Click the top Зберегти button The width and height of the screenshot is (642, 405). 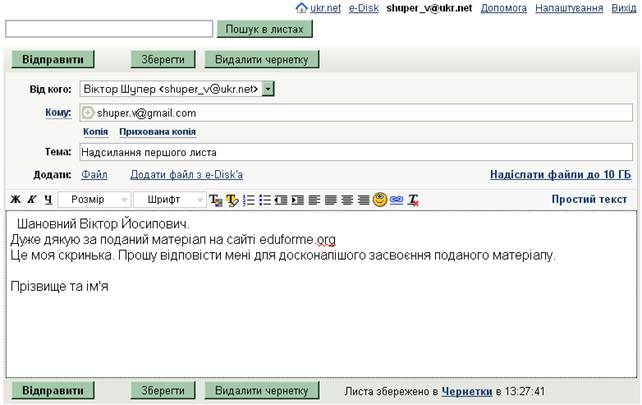(163, 59)
